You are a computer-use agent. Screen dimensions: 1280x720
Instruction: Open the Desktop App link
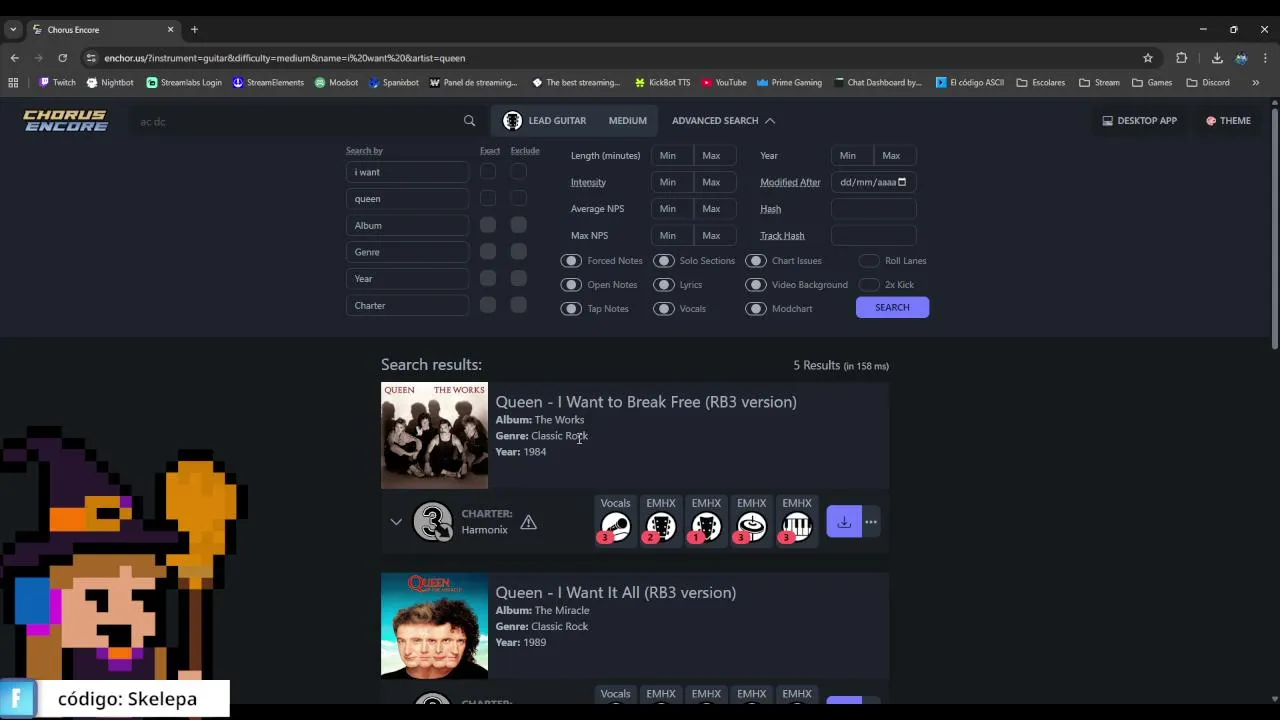[x=1139, y=121]
